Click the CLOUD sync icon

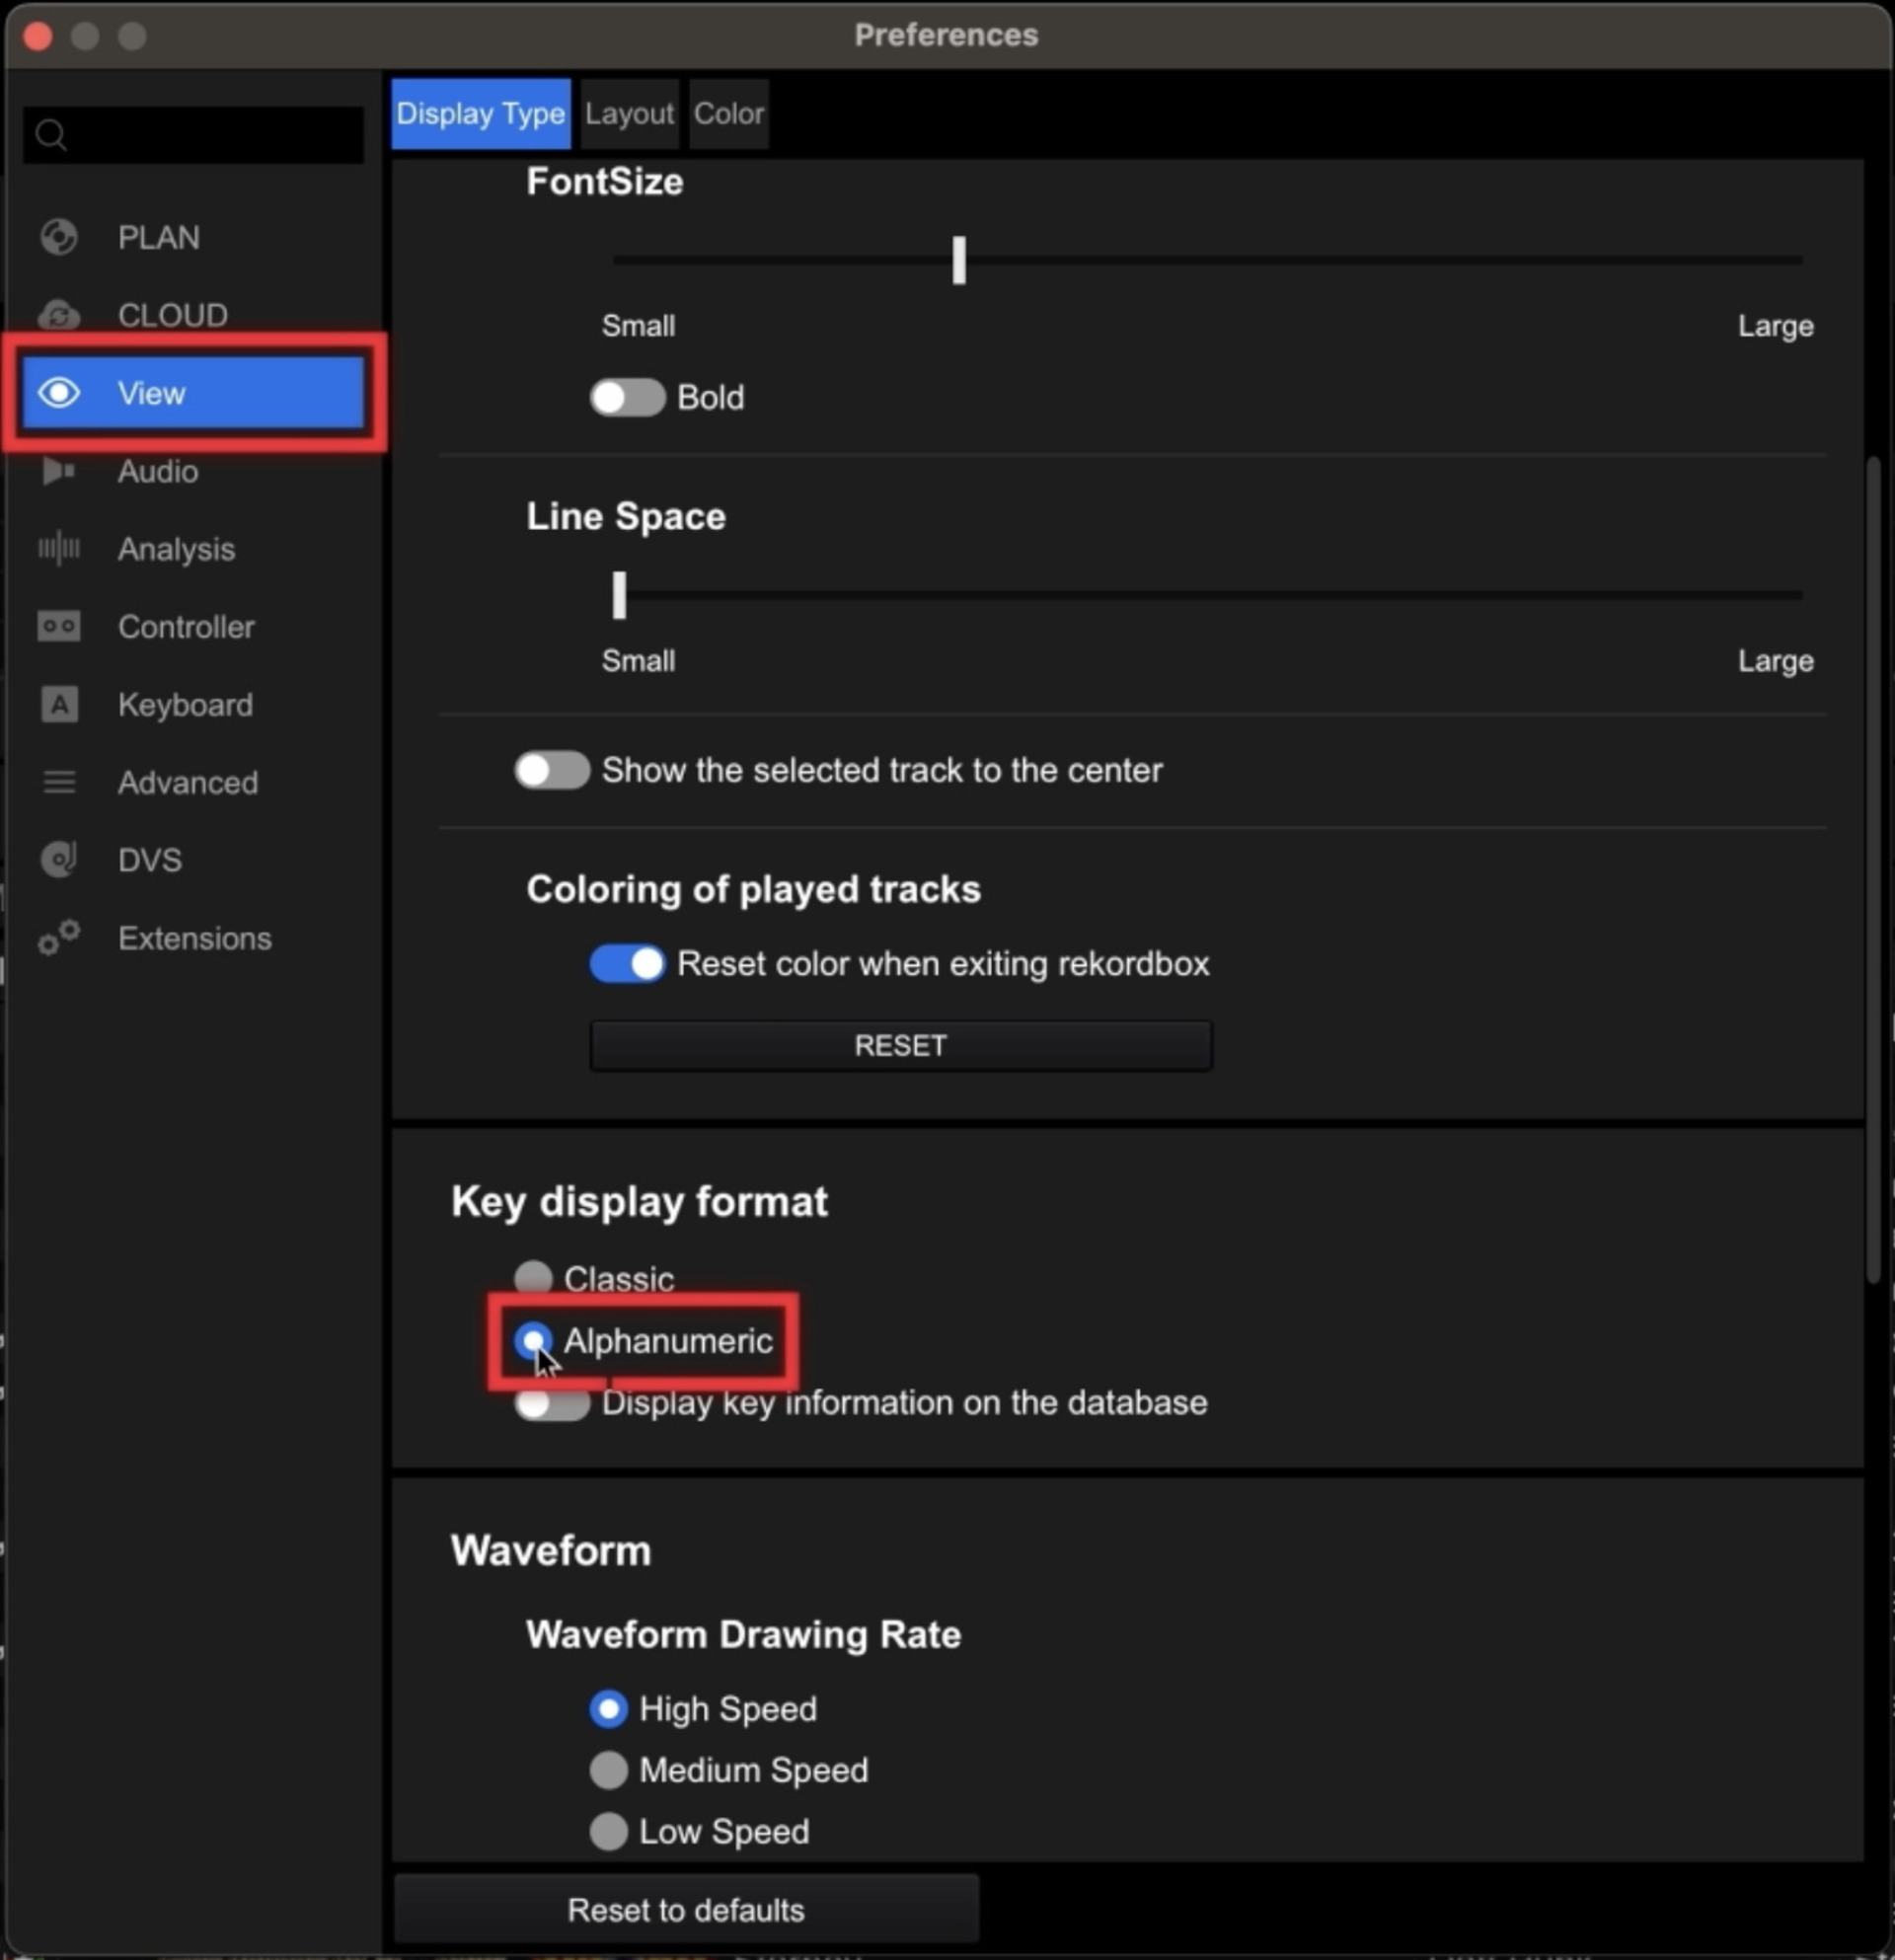tap(59, 315)
